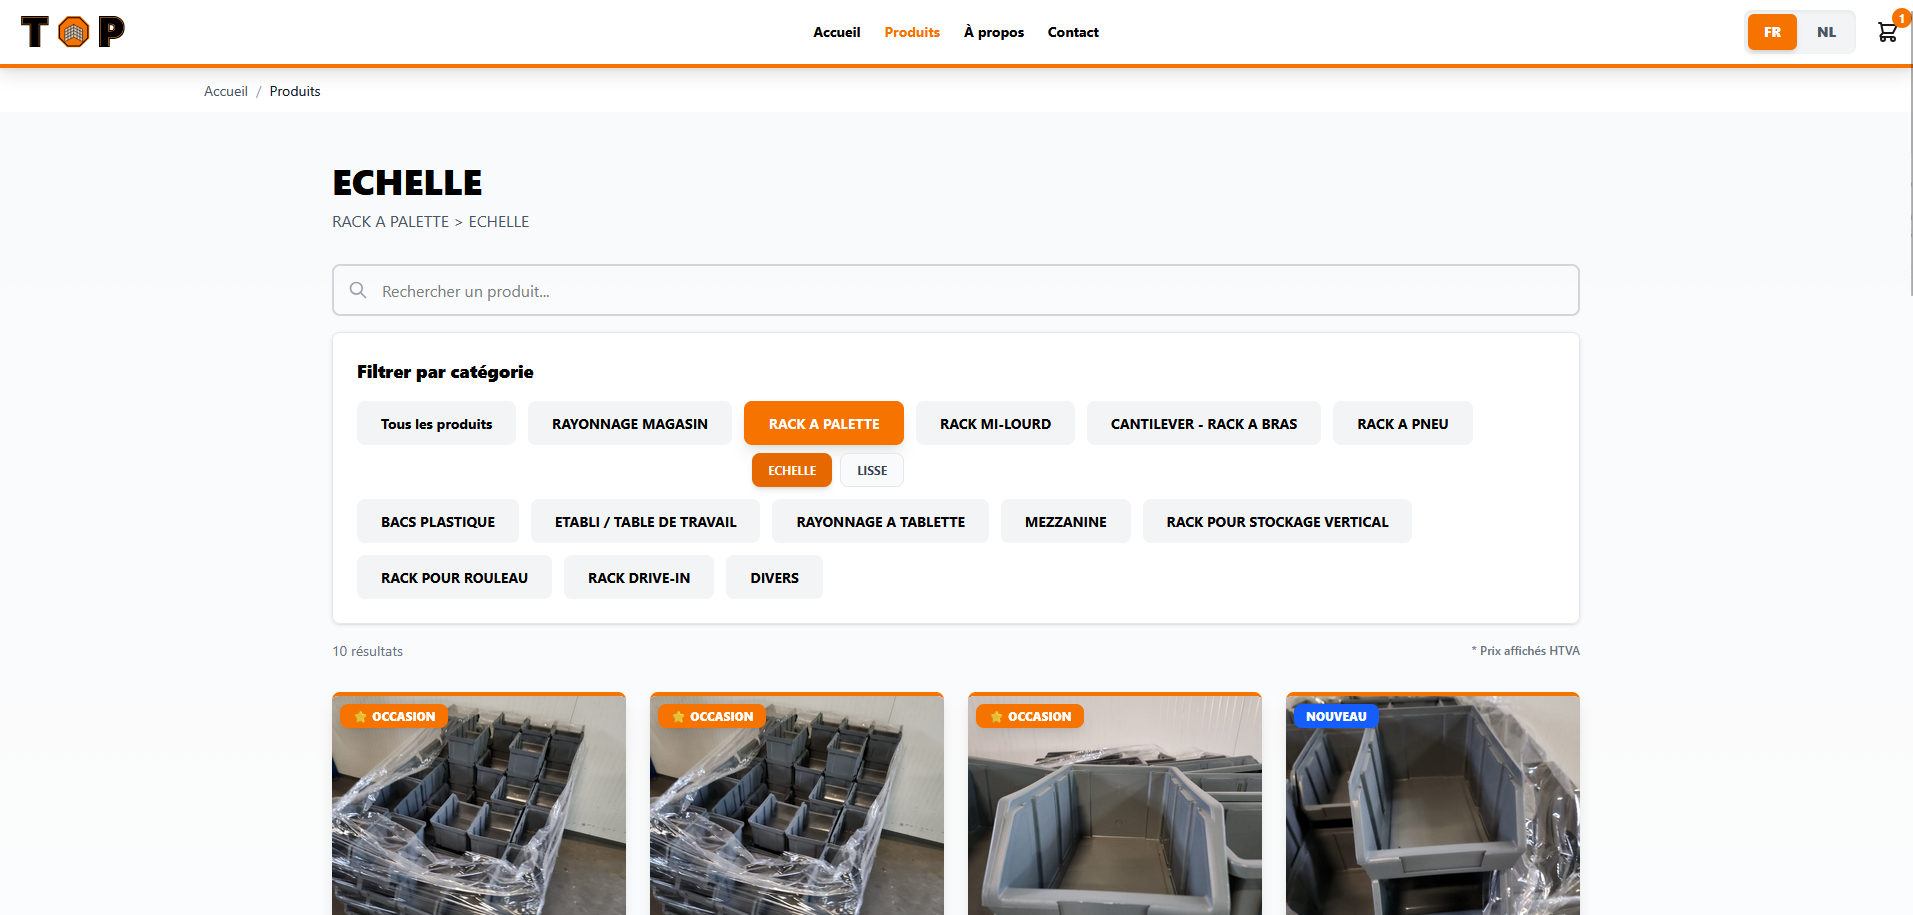
Task: Go to the Contact page
Action: click(x=1072, y=31)
